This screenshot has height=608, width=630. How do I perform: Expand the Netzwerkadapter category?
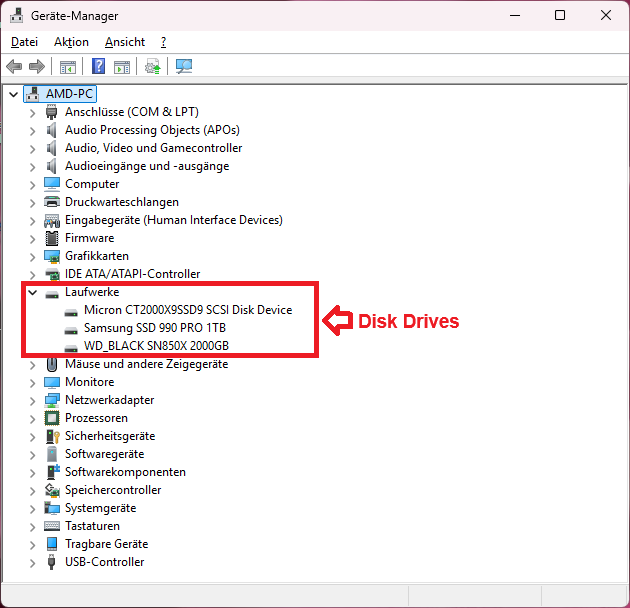click(32, 400)
